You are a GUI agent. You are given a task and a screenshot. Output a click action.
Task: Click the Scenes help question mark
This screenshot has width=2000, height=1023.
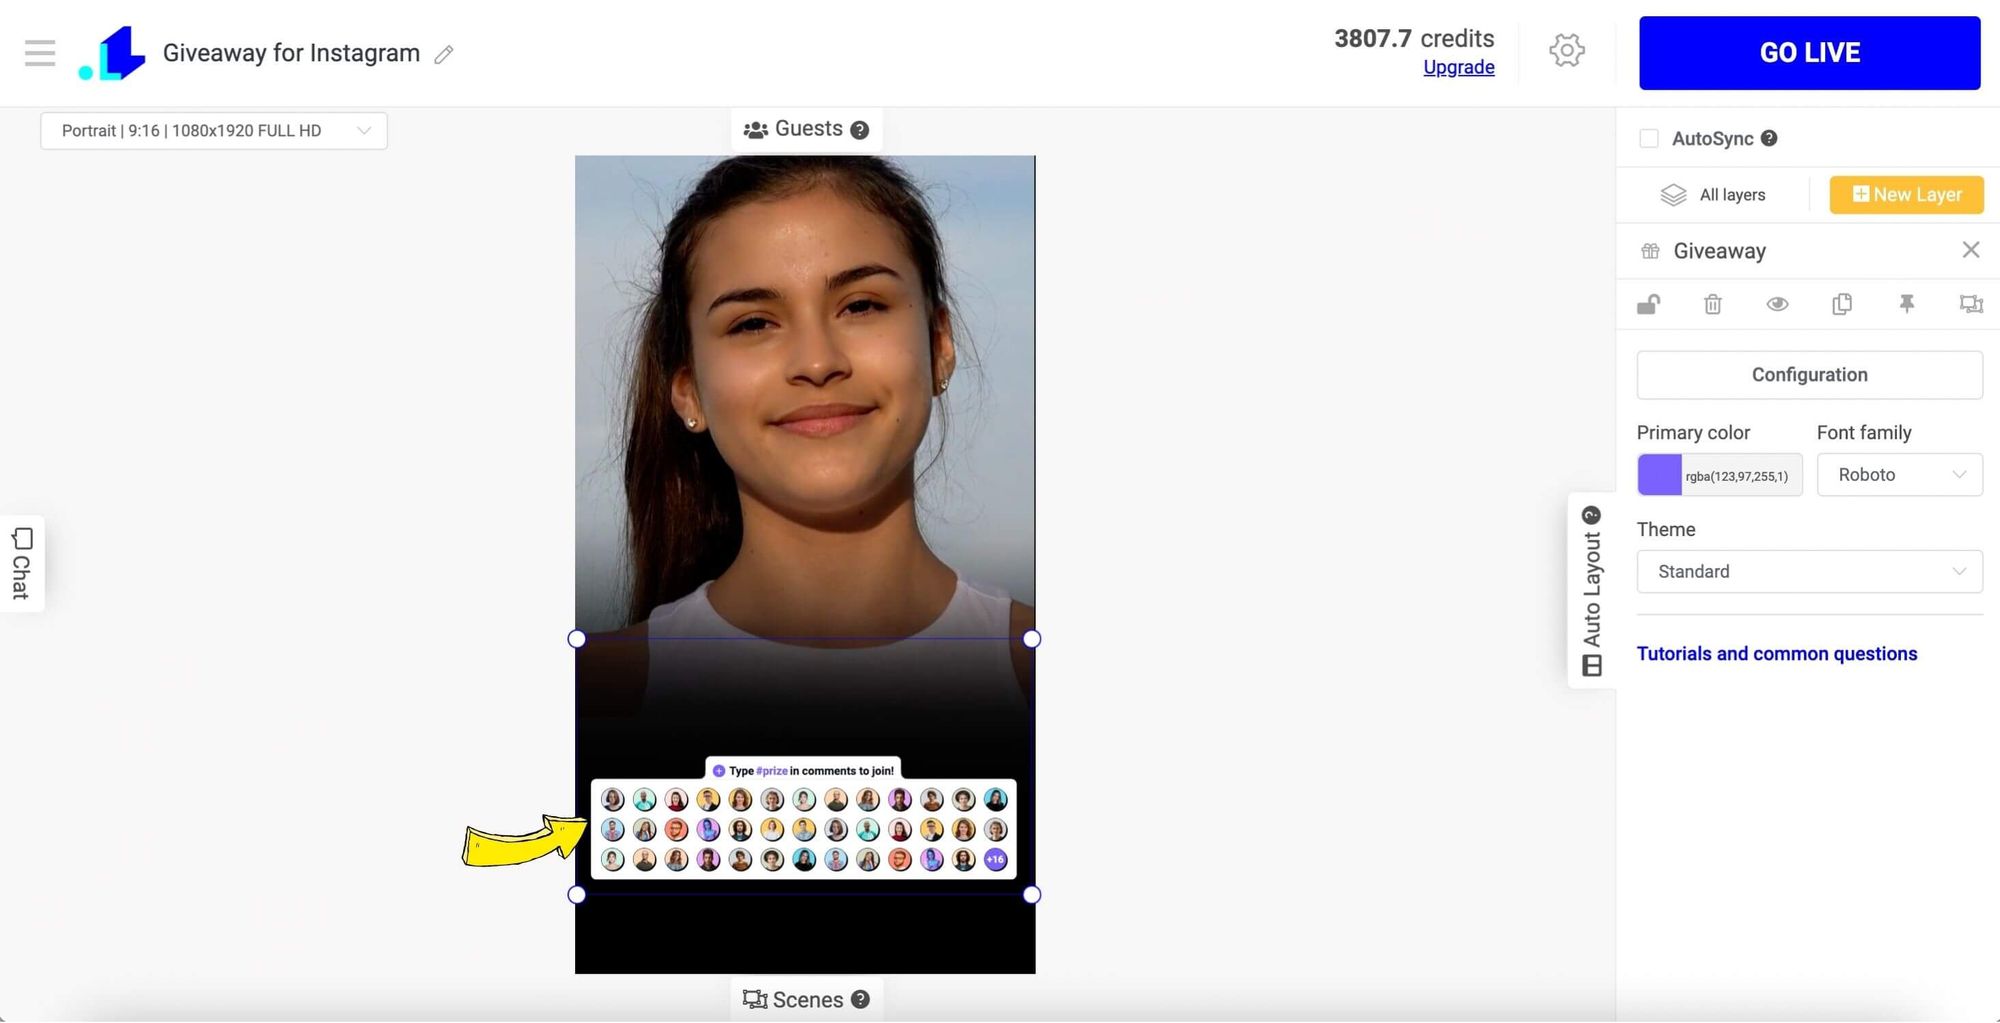860,999
